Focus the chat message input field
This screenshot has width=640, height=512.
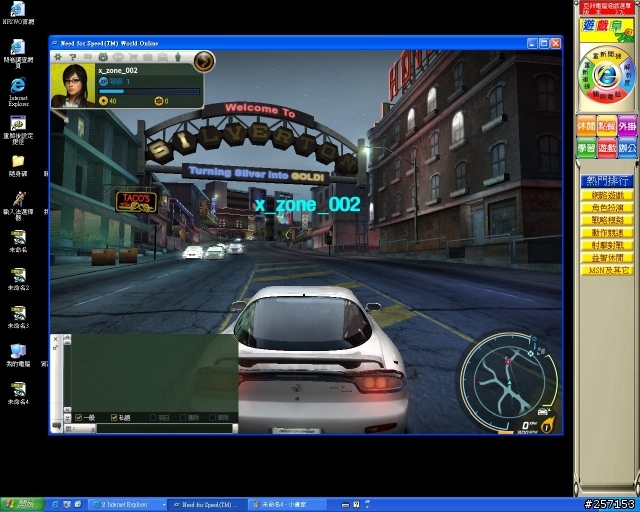coord(164,428)
